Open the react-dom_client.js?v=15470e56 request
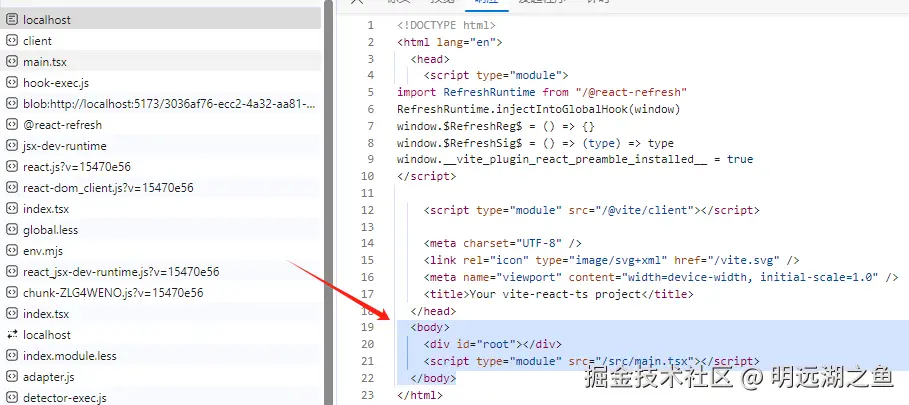The image size is (909, 405). [161, 188]
